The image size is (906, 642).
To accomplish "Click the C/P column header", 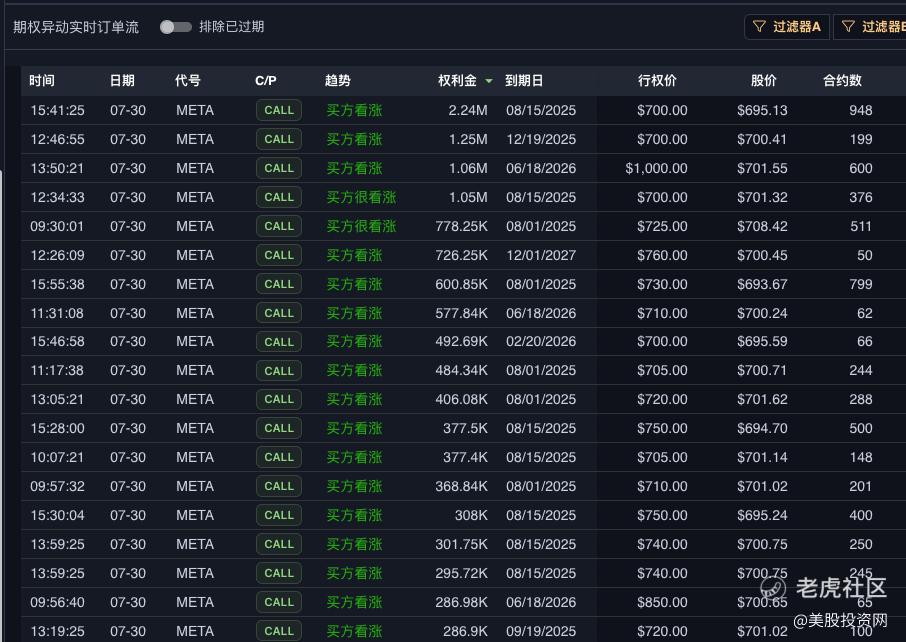I will 266,80.
